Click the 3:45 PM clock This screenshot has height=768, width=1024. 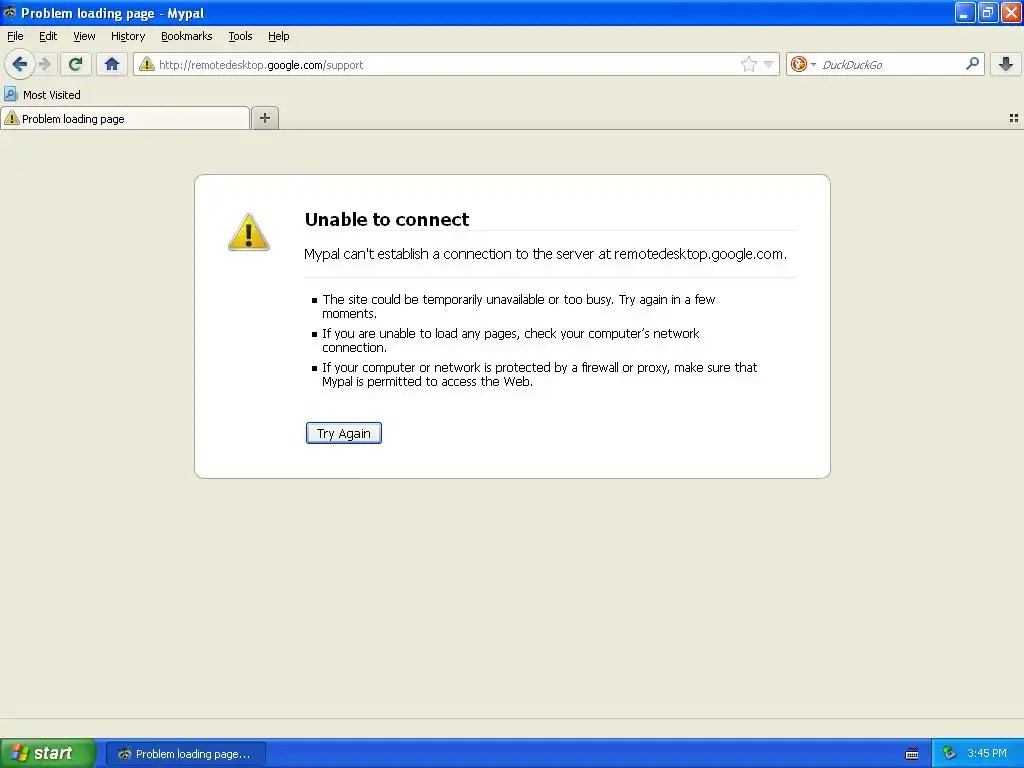[987, 753]
